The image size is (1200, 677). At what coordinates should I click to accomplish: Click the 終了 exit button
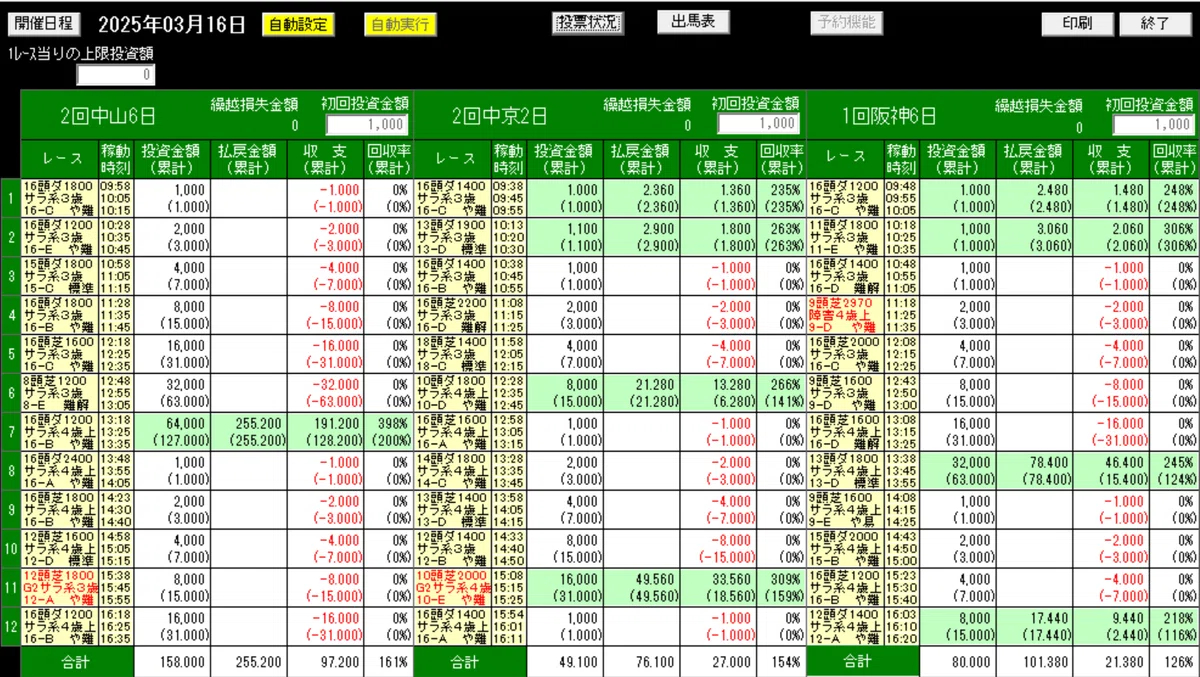[1156, 23]
